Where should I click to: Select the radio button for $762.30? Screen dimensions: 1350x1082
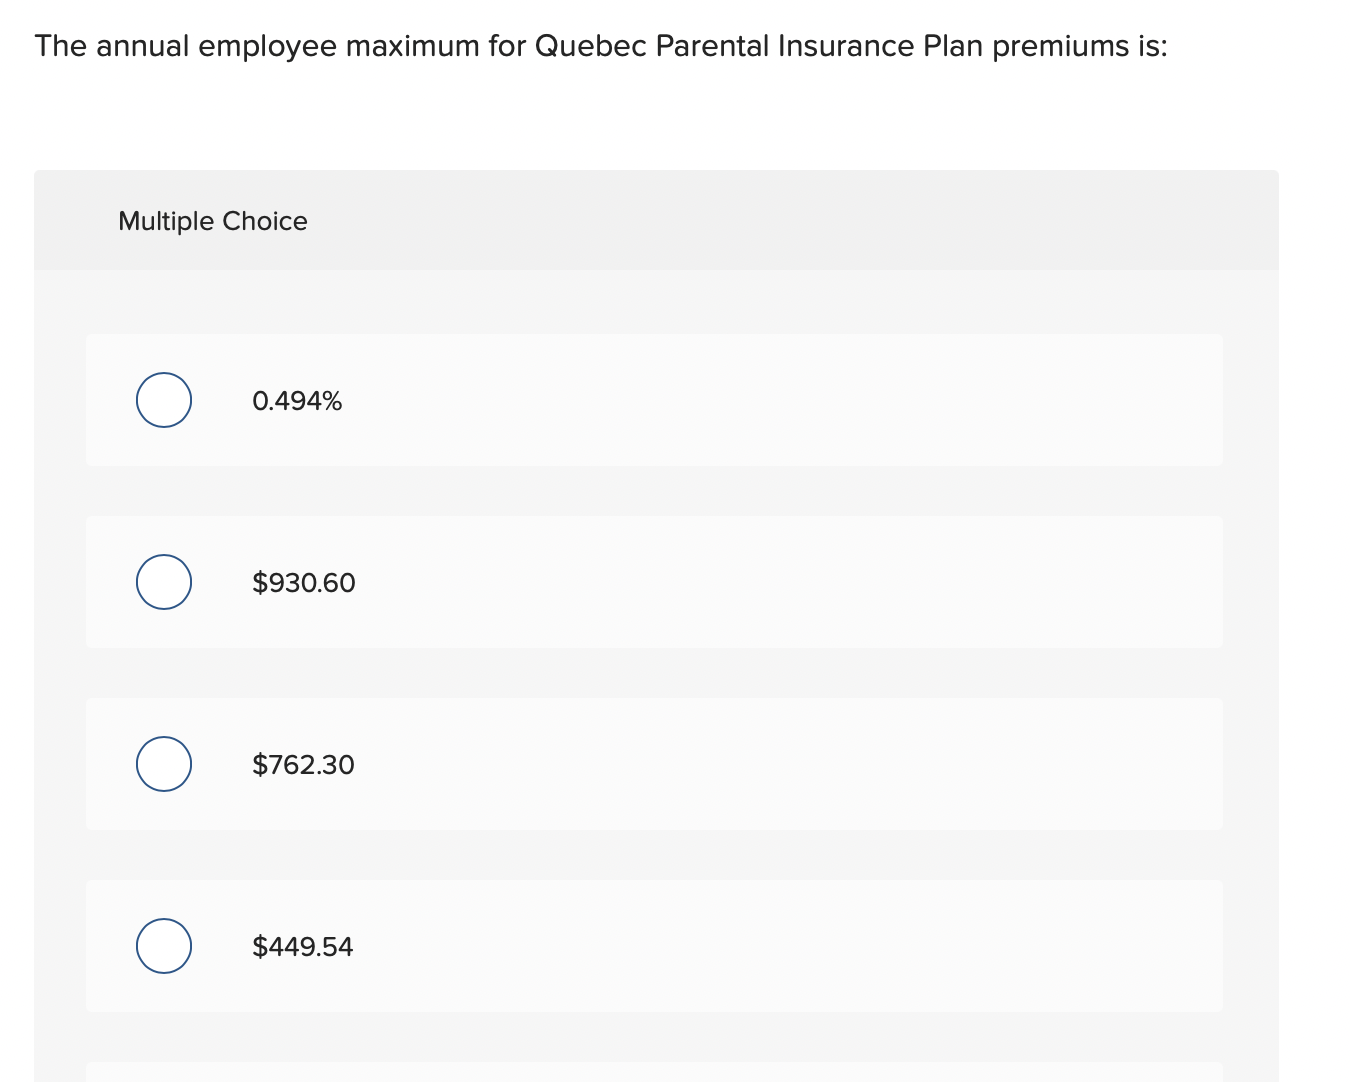(x=163, y=763)
